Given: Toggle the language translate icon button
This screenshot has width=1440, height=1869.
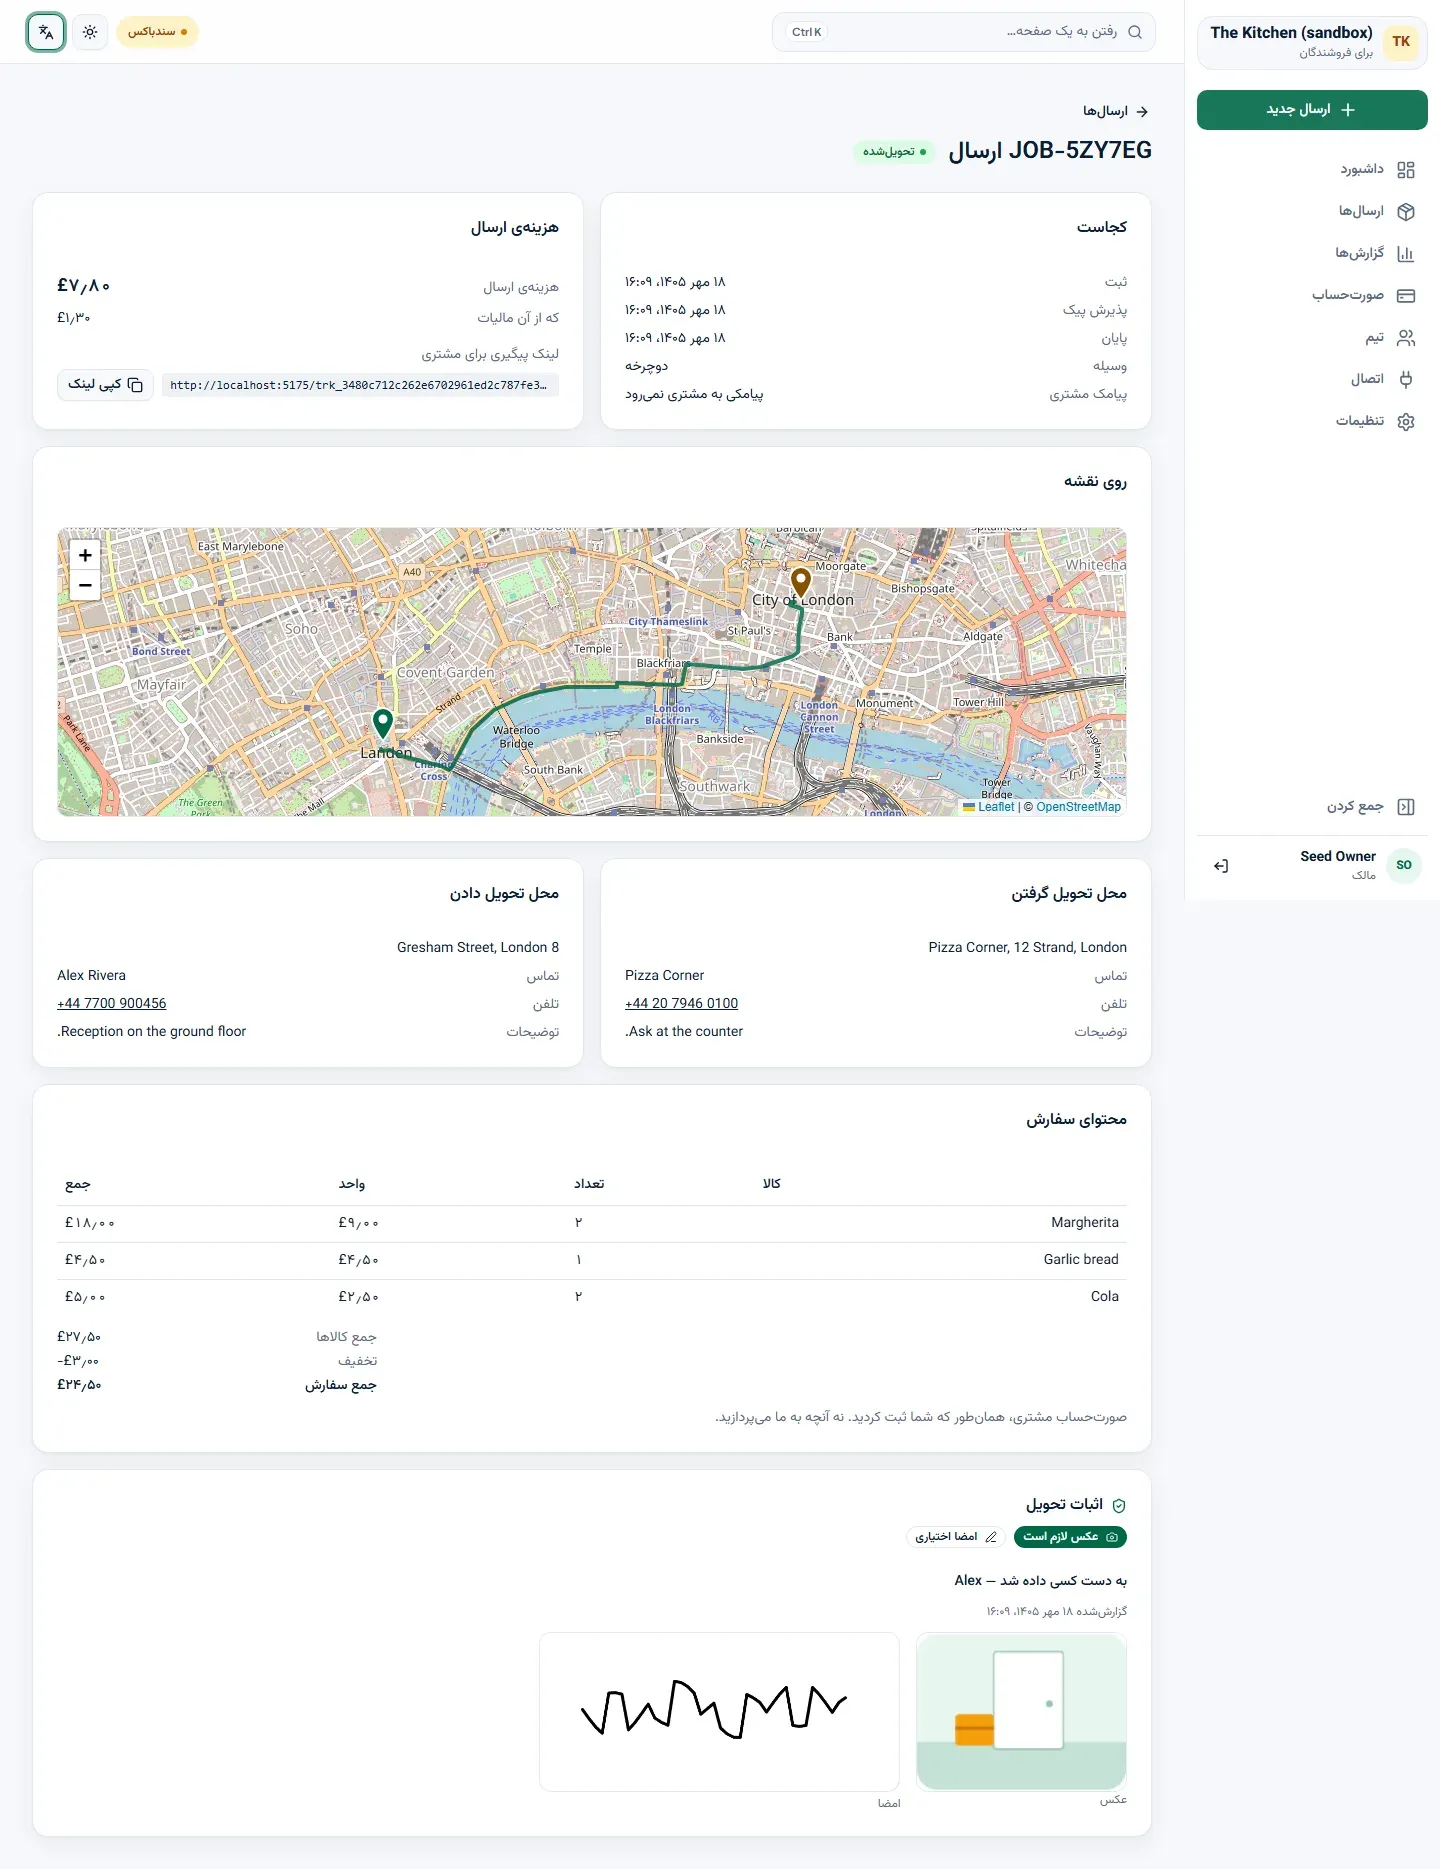Looking at the screenshot, I should (46, 32).
